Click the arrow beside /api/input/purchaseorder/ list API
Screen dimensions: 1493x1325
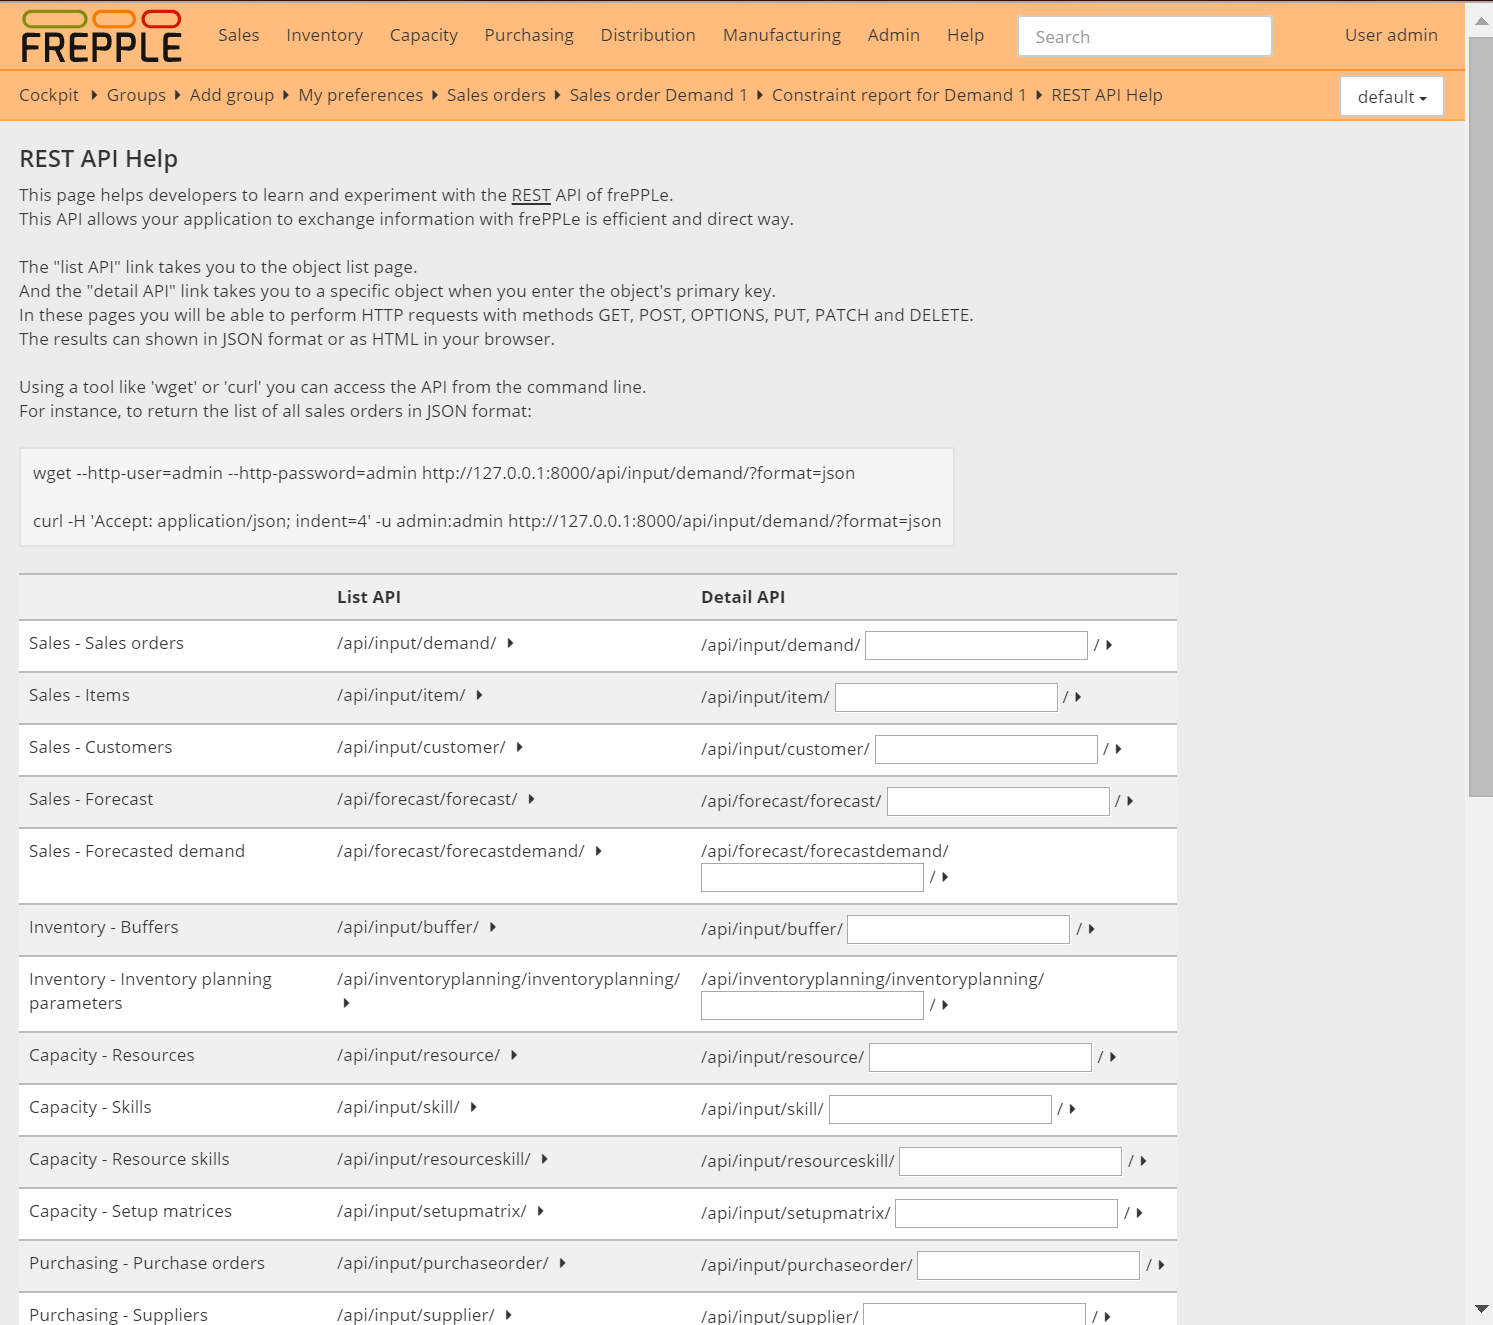563,1263
